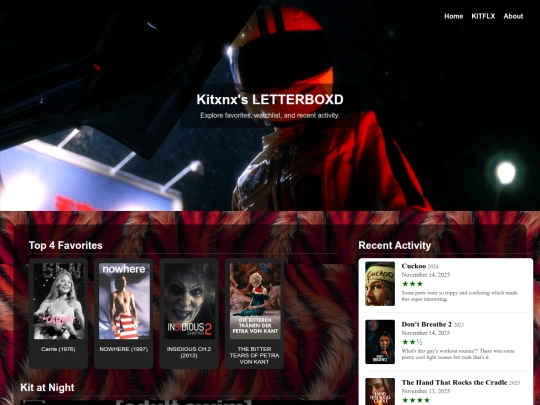This screenshot has width=540, height=405.
Task: Open the KITFLX nav link
Action: (x=483, y=16)
